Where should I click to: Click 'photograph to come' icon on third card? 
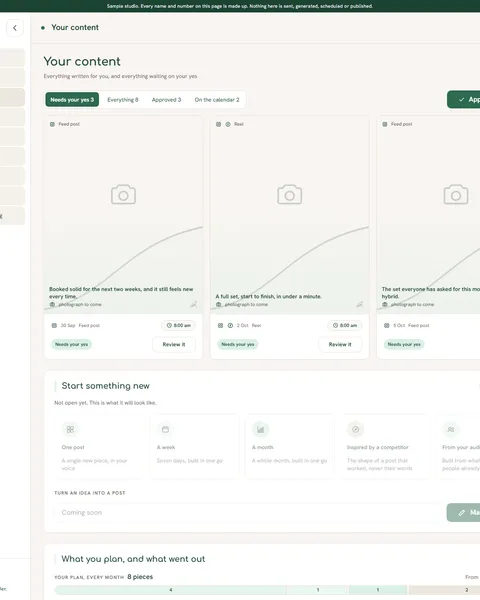click(385, 305)
